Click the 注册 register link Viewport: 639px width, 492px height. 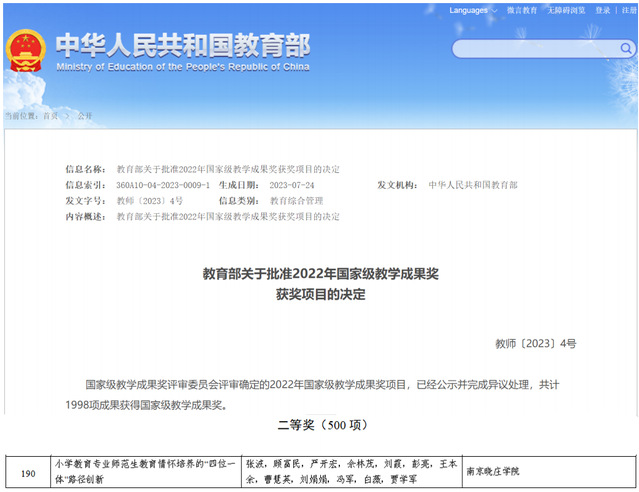[x=629, y=11]
